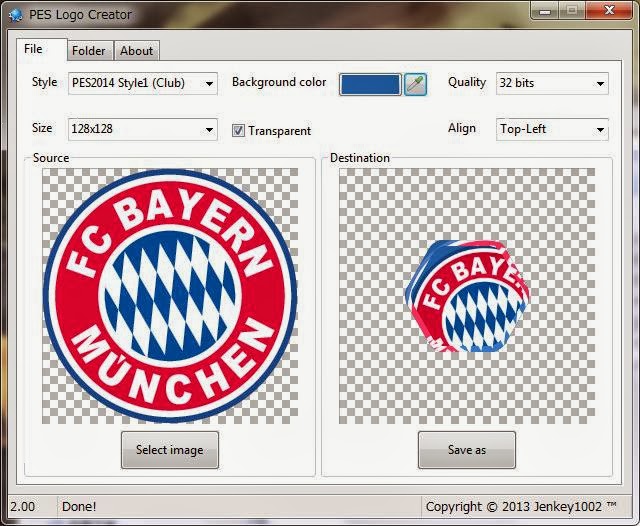640x526 pixels.
Task: Click the 'Background color' label
Action: pyautogui.click(x=279, y=82)
